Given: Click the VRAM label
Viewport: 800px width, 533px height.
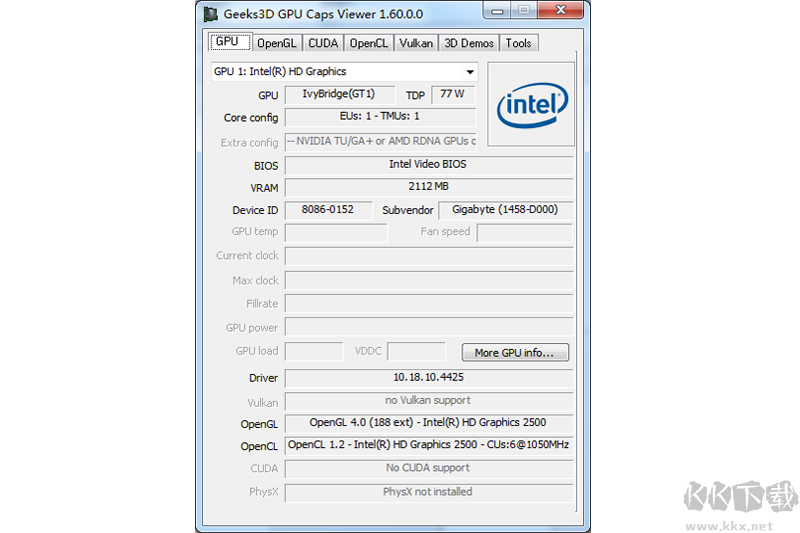Looking at the screenshot, I should click(x=264, y=188).
